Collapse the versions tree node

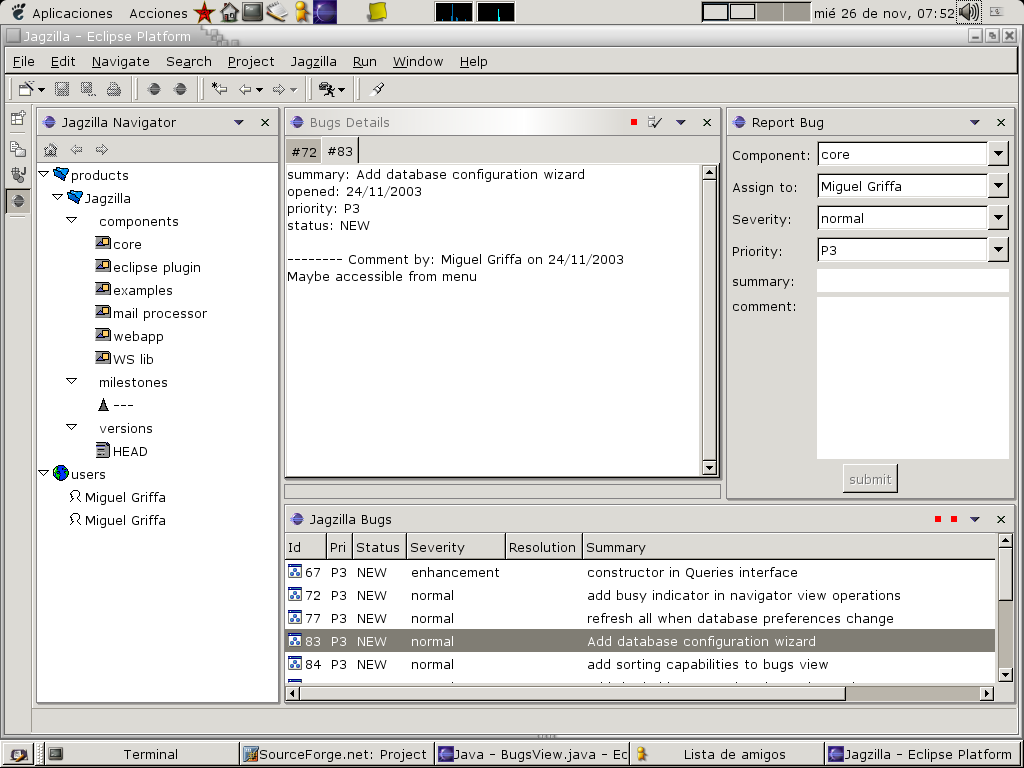(x=72, y=427)
